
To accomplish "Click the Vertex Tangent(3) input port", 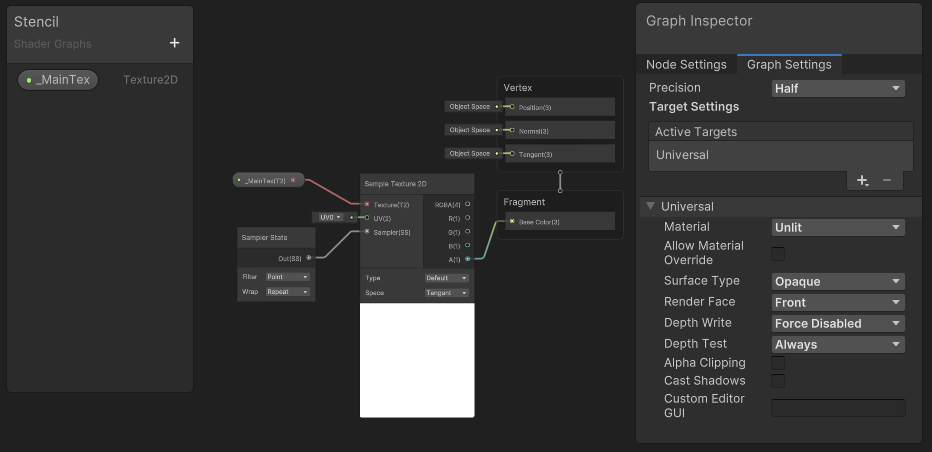I will tap(512, 154).
